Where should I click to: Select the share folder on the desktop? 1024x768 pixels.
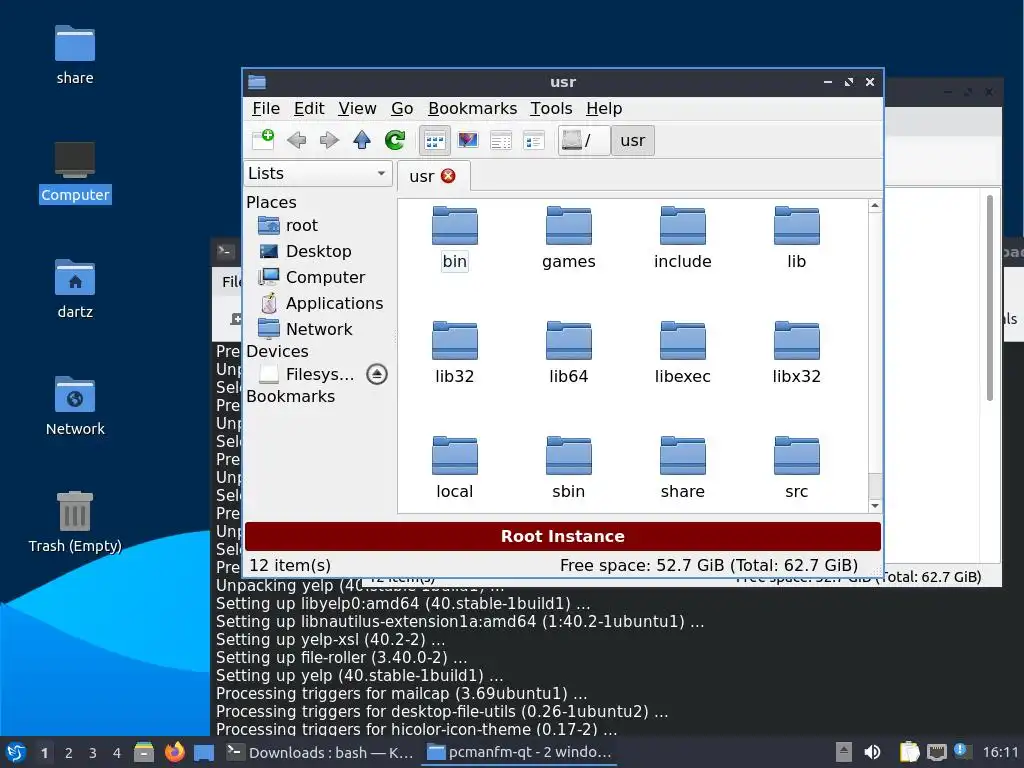click(x=75, y=56)
